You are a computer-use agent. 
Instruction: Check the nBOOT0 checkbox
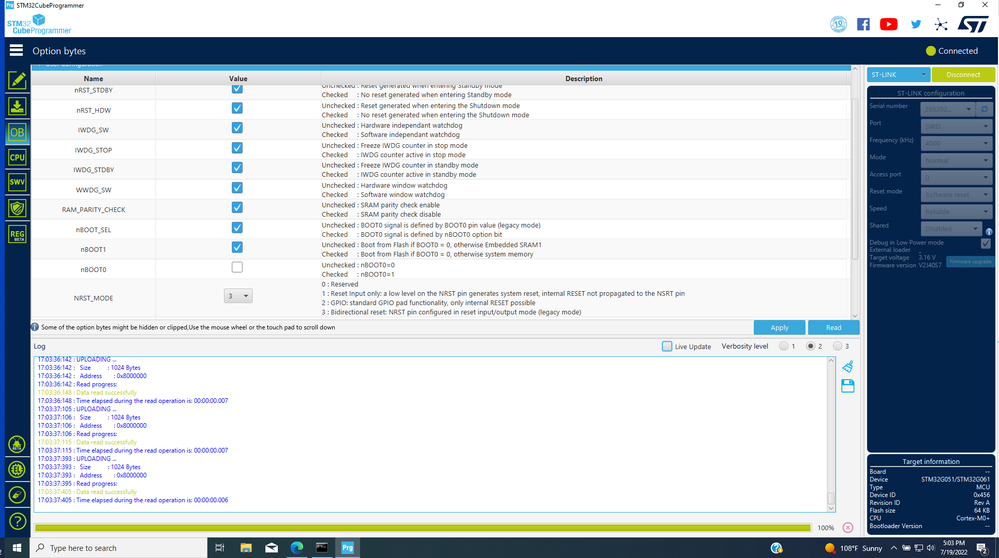click(237, 267)
